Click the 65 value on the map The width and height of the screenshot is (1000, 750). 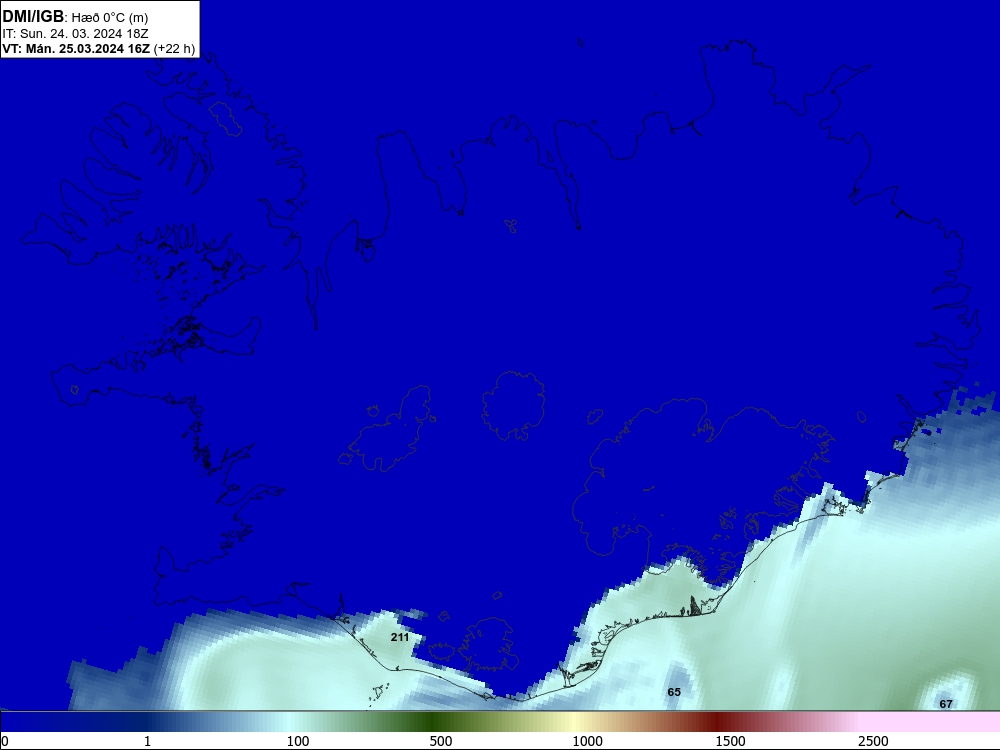674,692
